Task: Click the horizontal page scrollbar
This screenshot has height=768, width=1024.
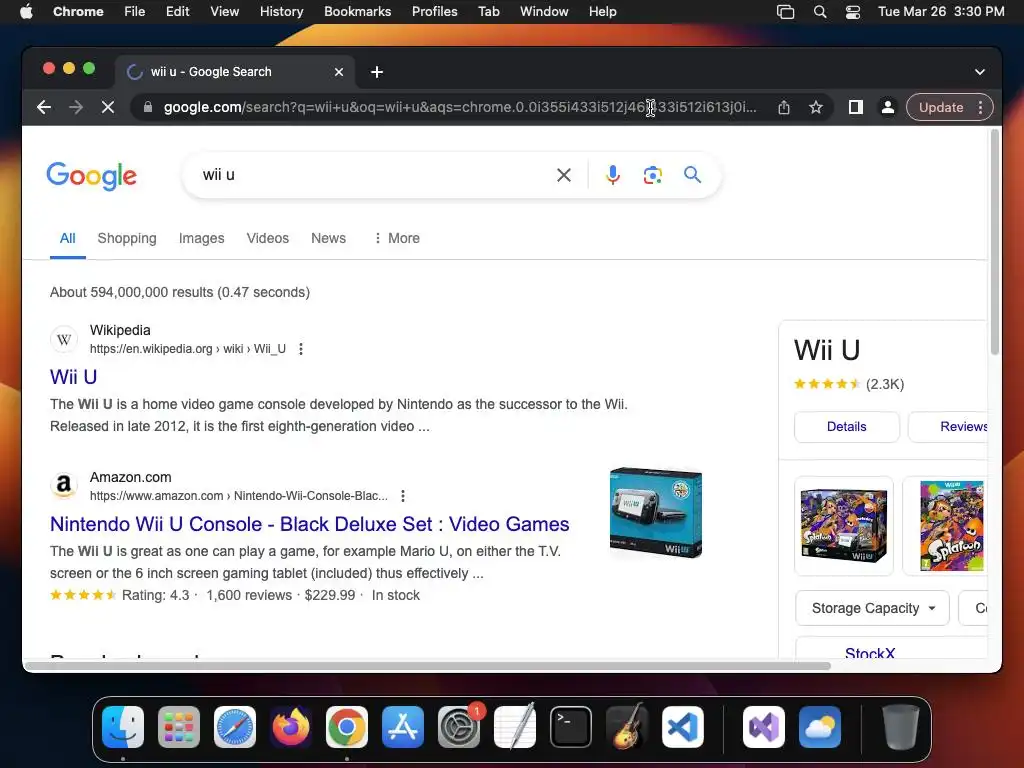Action: (x=428, y=666)
